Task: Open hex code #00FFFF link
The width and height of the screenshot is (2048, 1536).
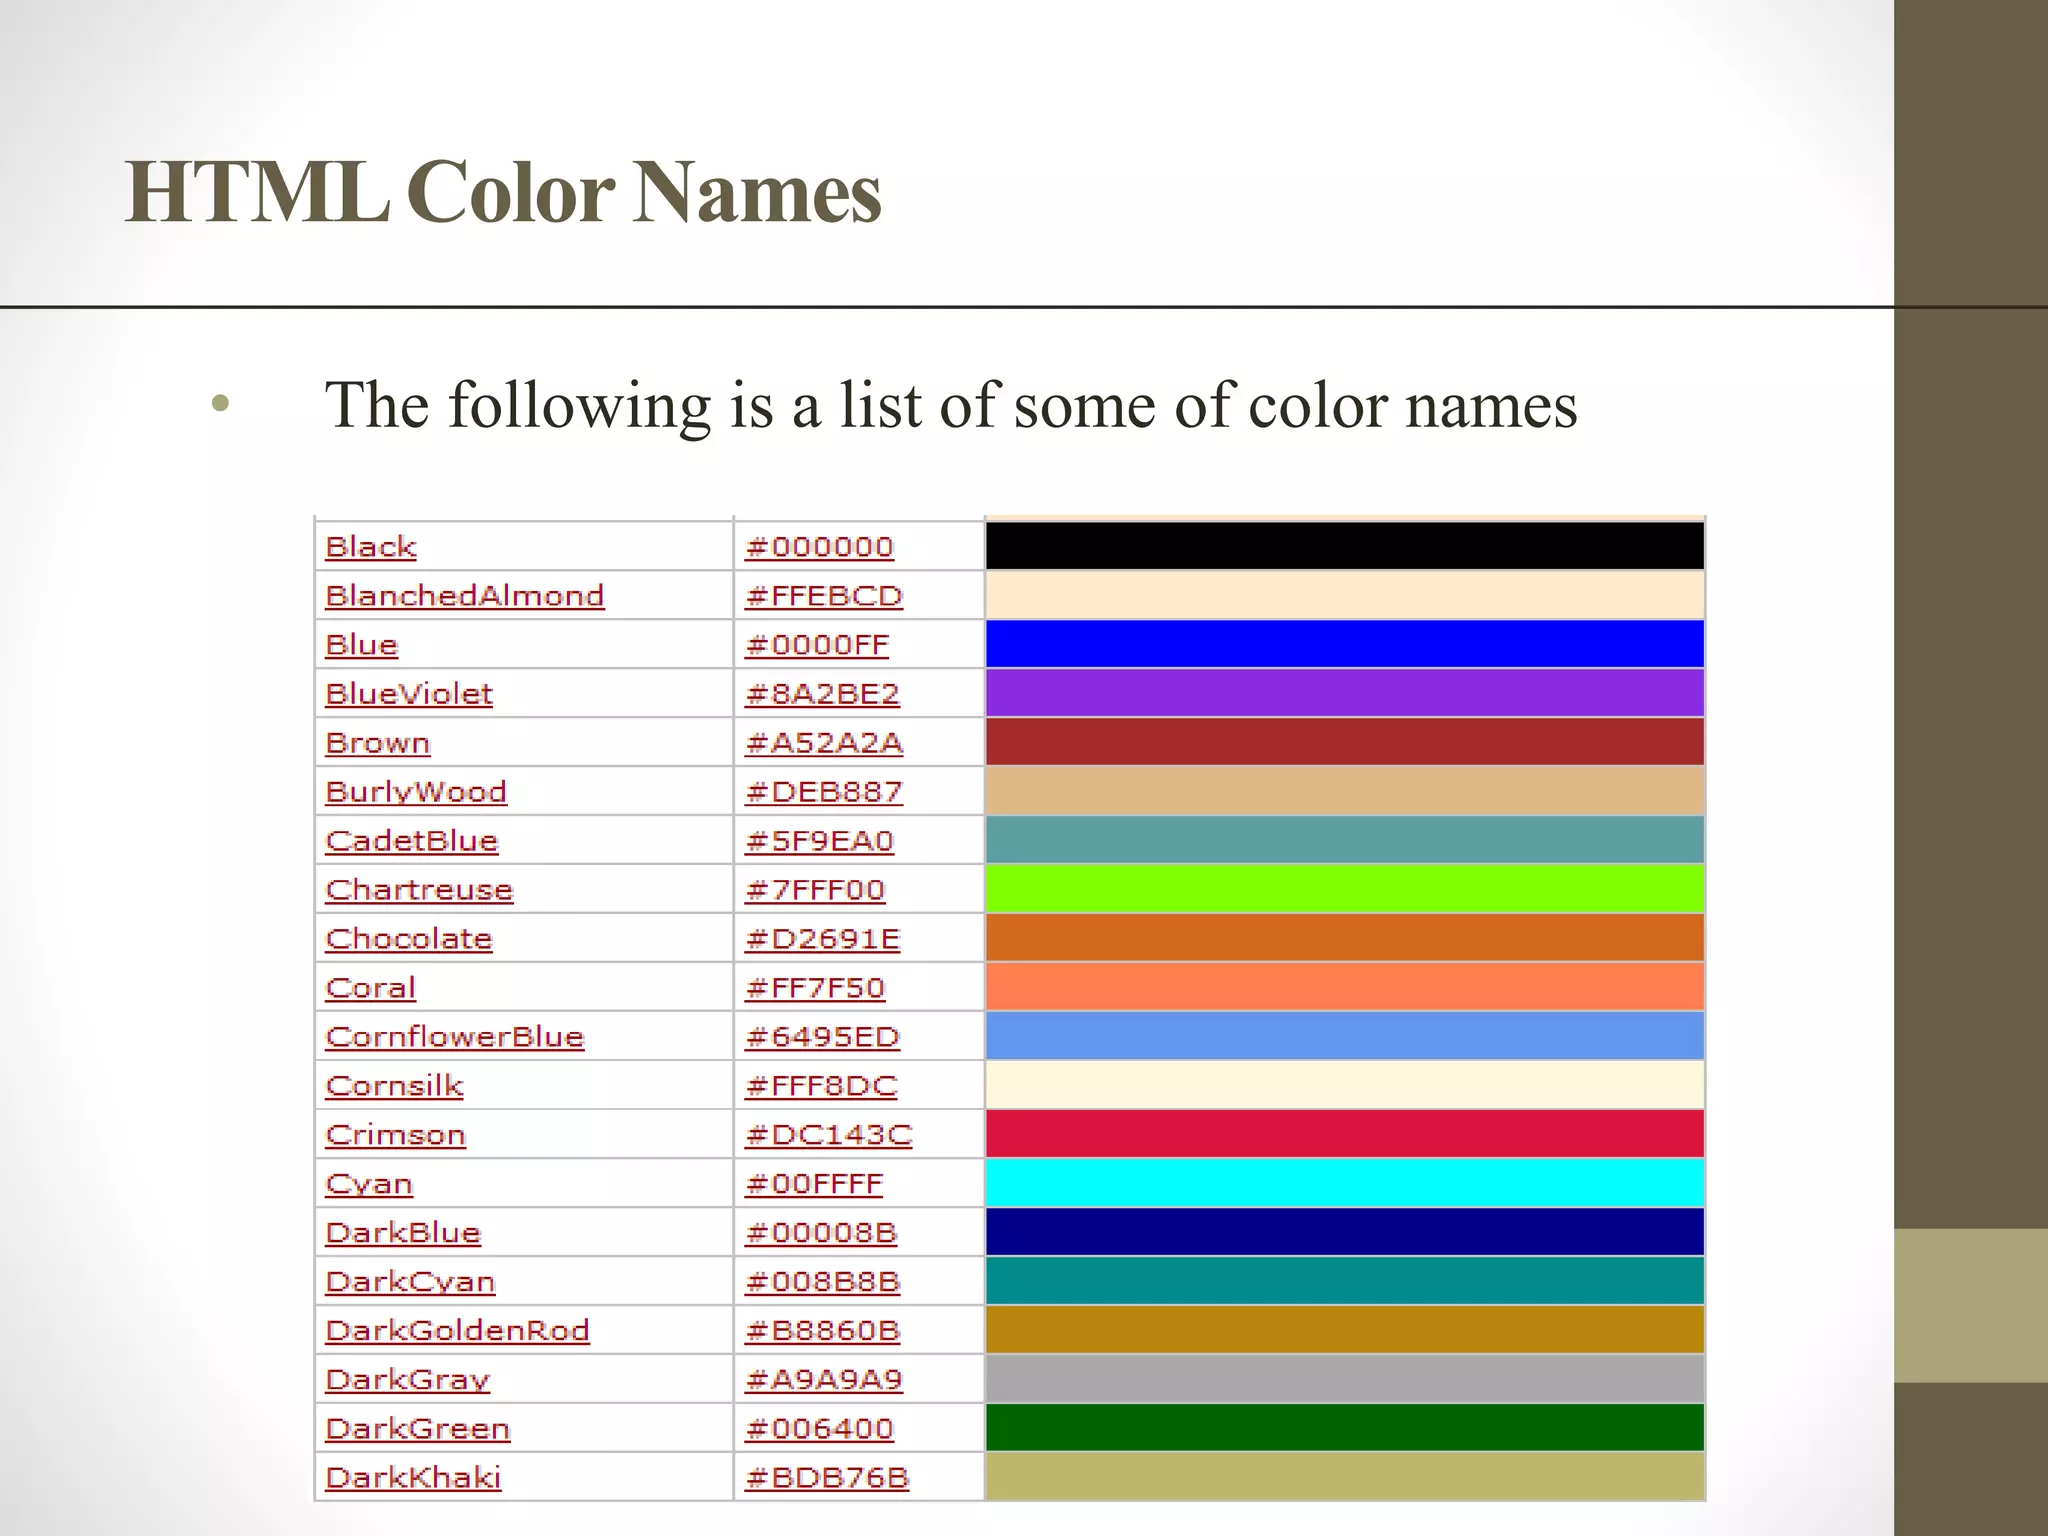Action: click(x=814, y=1184)
